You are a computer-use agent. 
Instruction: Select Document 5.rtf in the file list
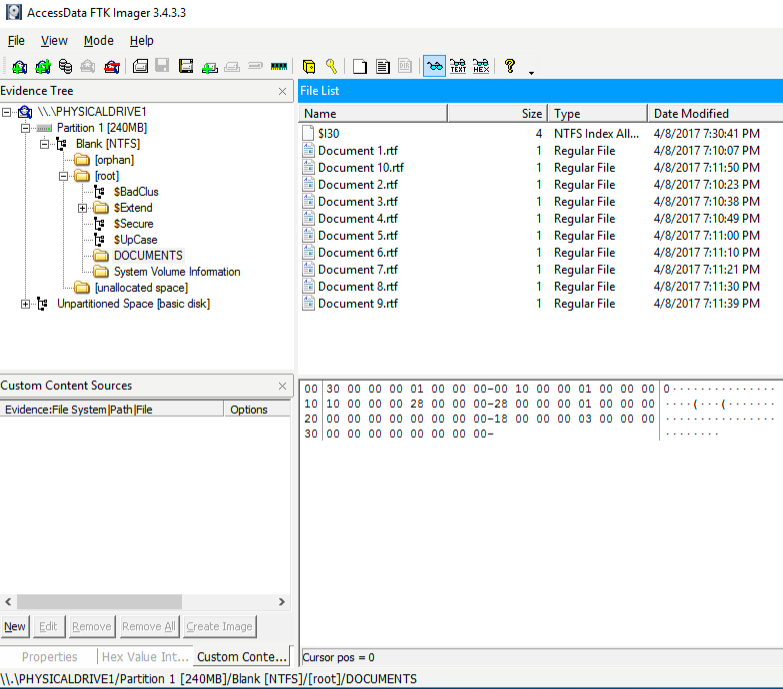[357, 236]
